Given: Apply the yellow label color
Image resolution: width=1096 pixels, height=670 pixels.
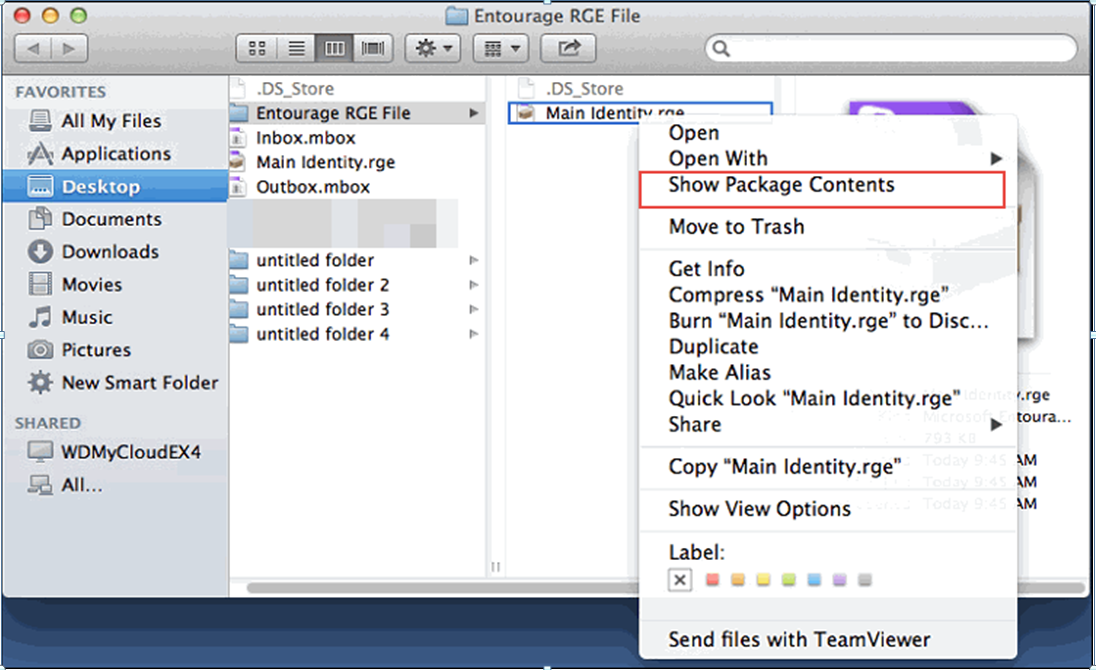Looking at the screenshot, I should coord(763,580).
